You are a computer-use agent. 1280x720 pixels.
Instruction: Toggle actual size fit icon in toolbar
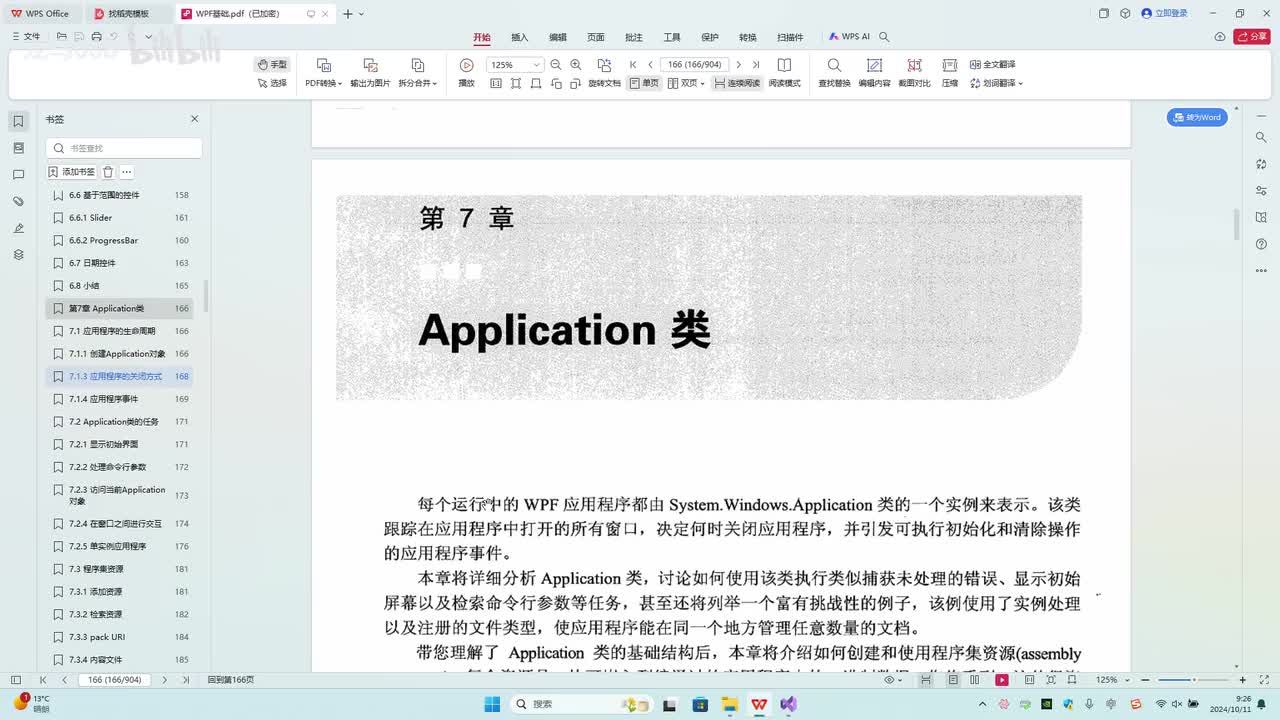click(496, 83)
